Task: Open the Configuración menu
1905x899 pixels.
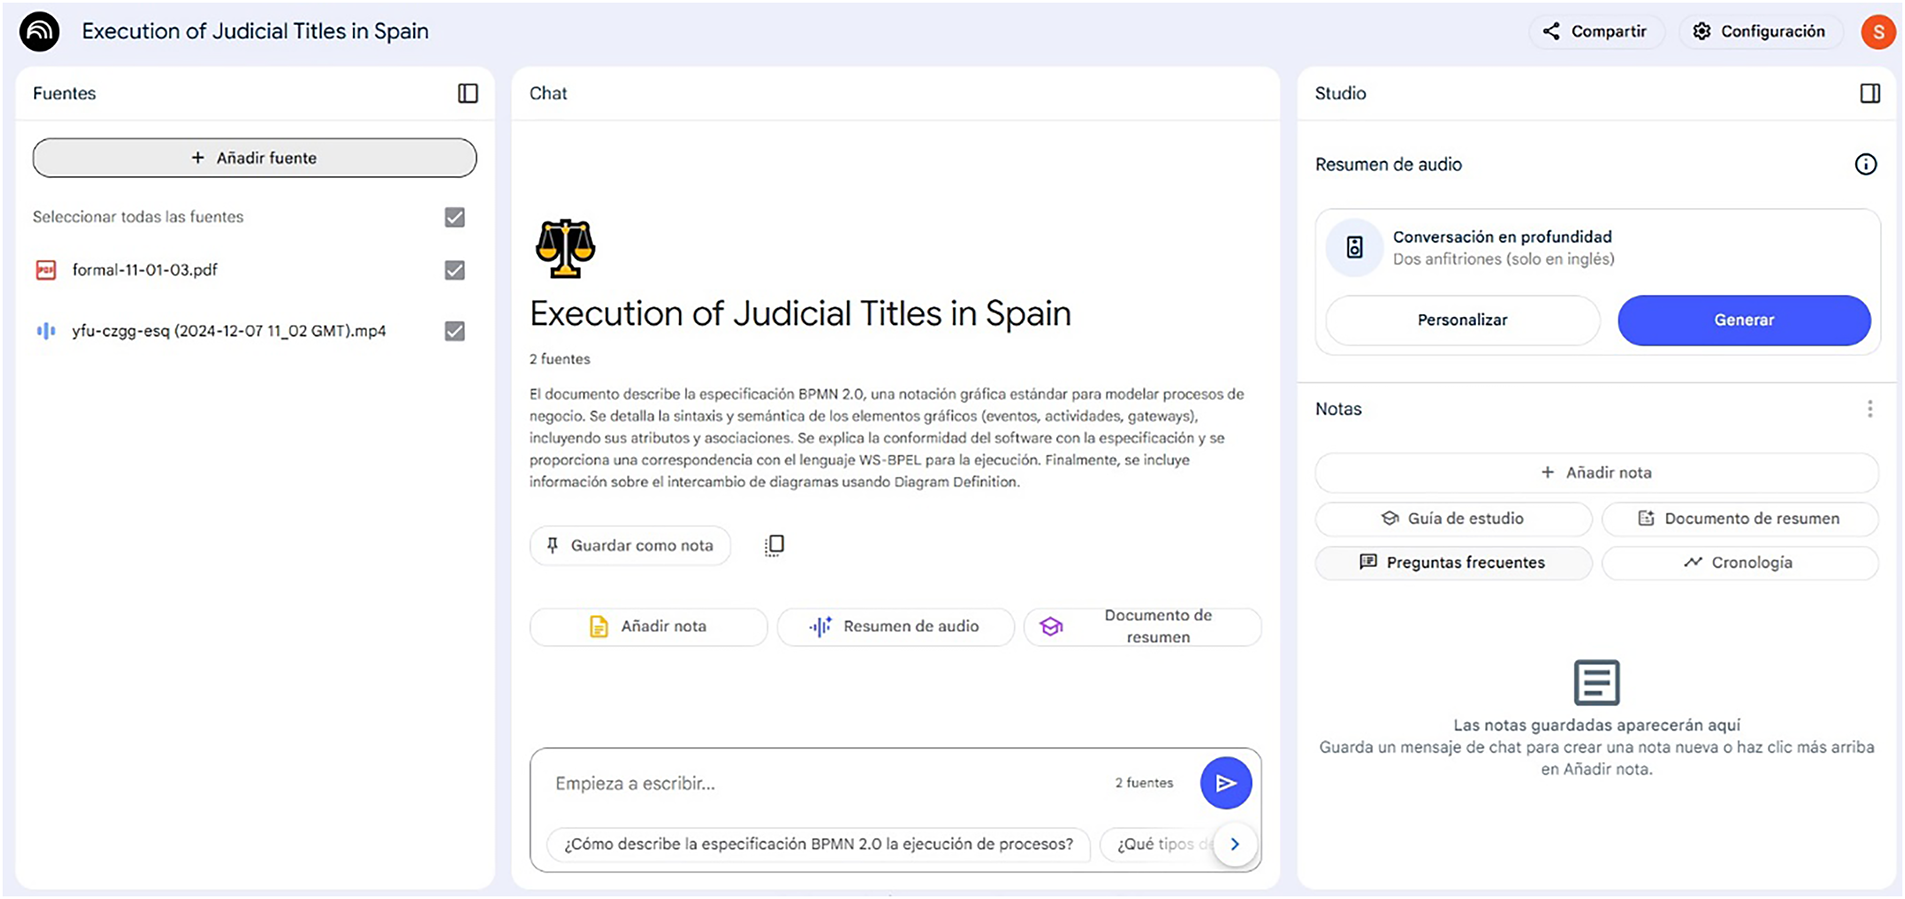Action: [x=1759, y=32]
